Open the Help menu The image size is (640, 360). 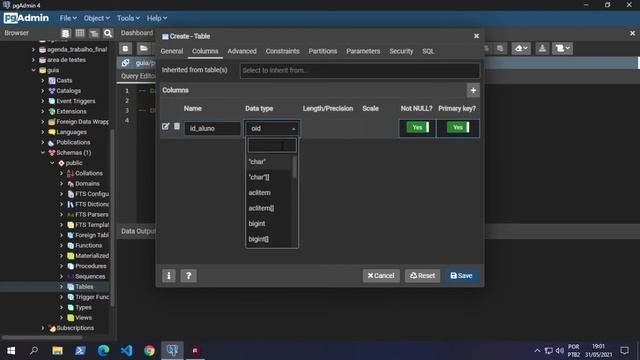point(157,18)
